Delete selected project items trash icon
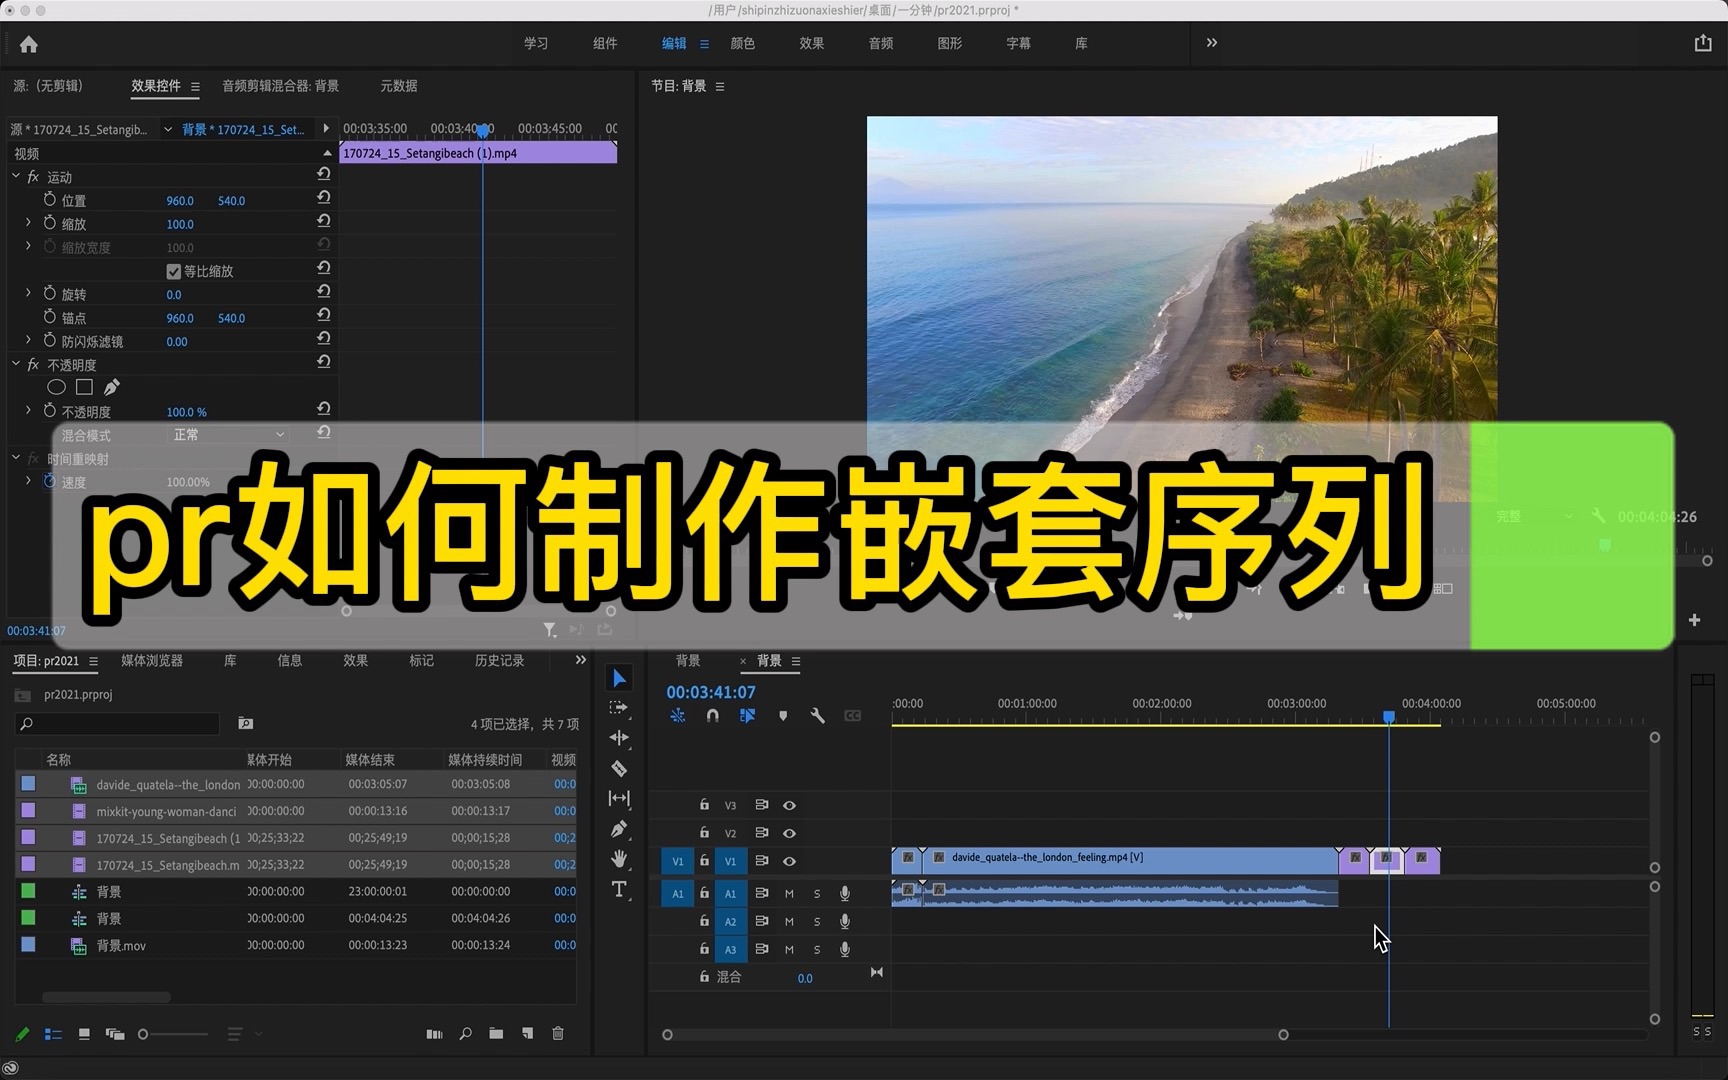 click(558, 1034)
